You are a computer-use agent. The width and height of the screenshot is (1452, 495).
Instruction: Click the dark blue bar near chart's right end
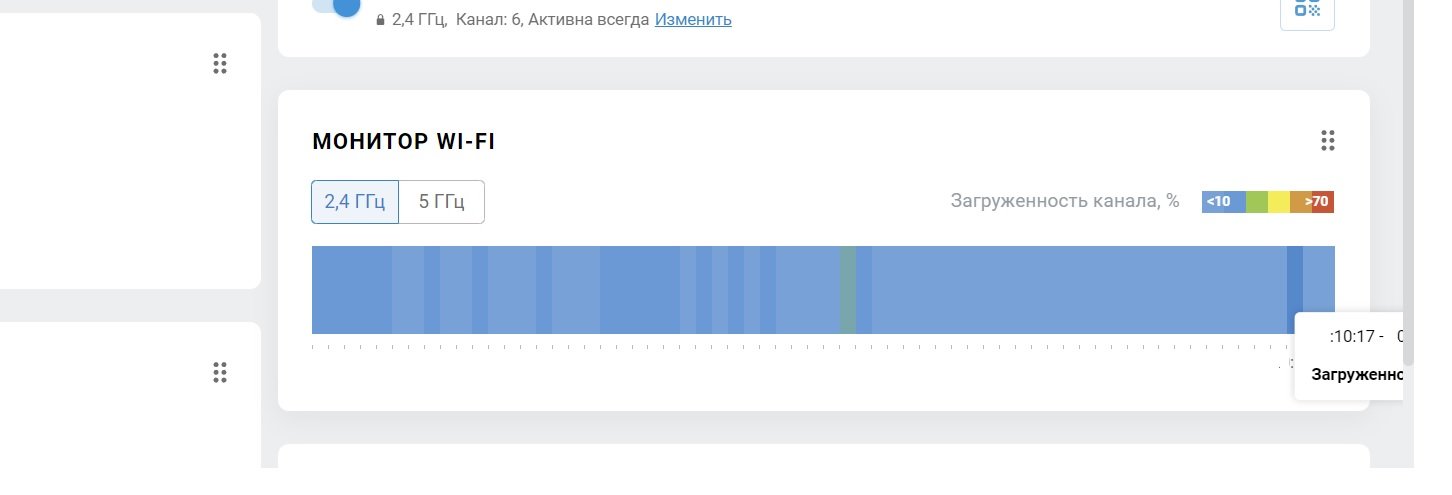tap(1294, 290)
